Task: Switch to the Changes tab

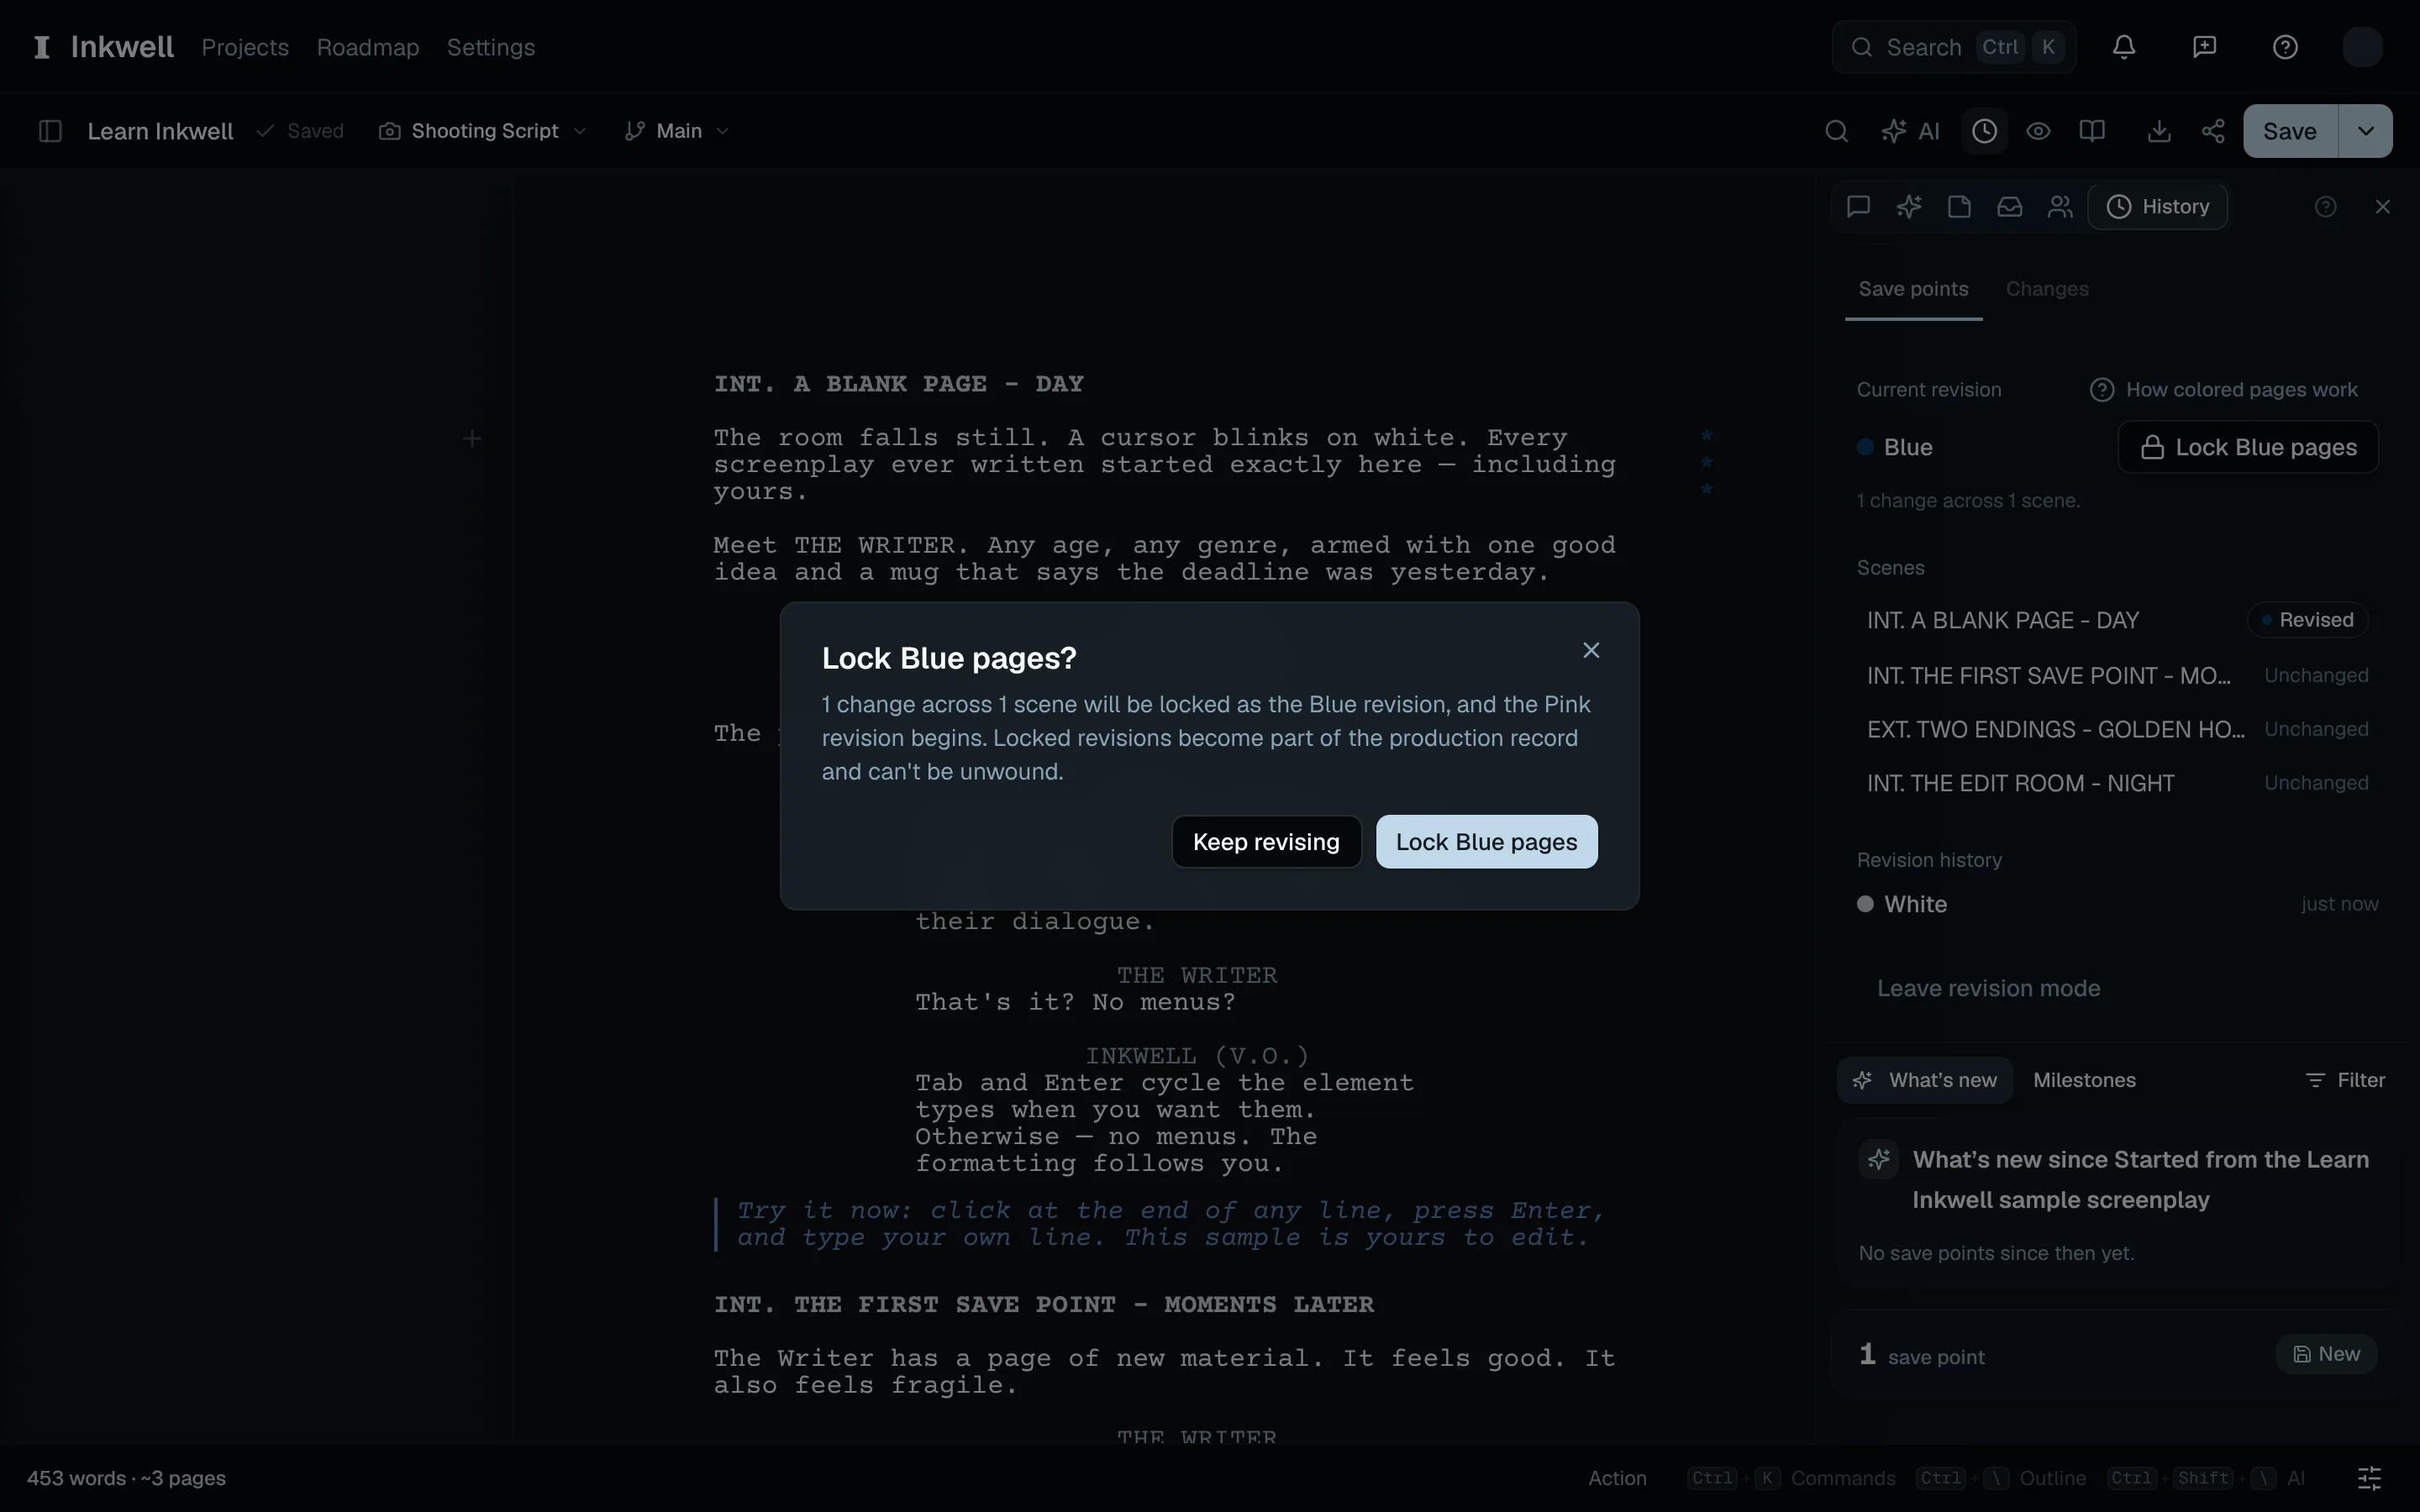Action: point(2047,289)
